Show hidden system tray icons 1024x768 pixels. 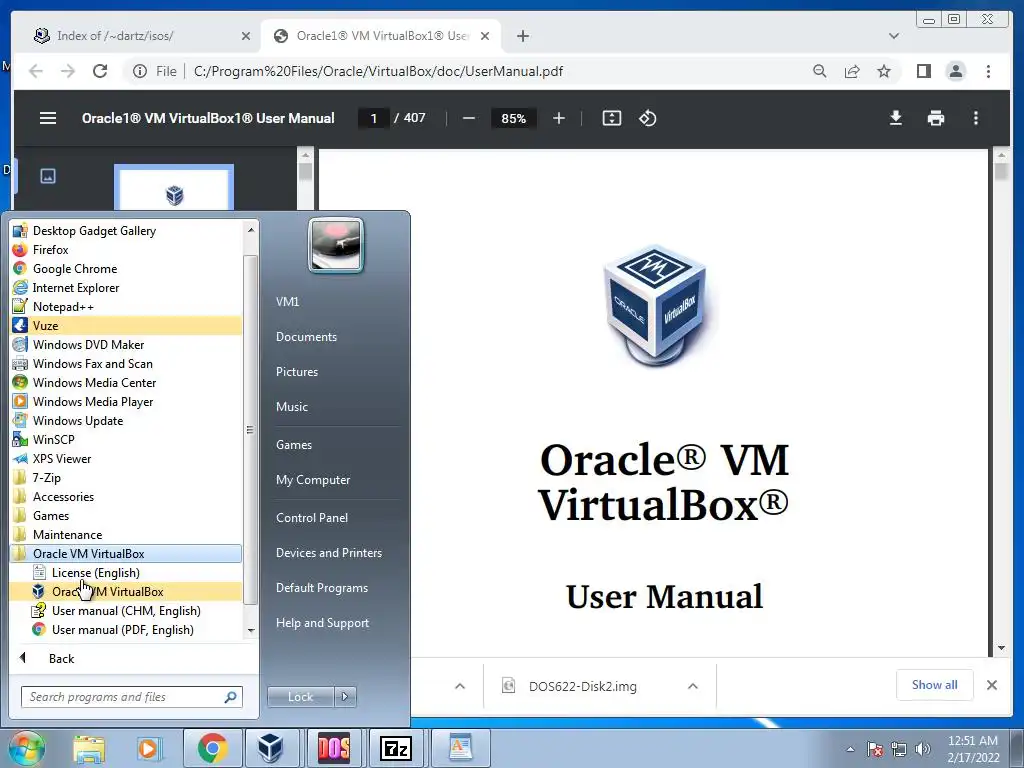click(x=850, y=749)
